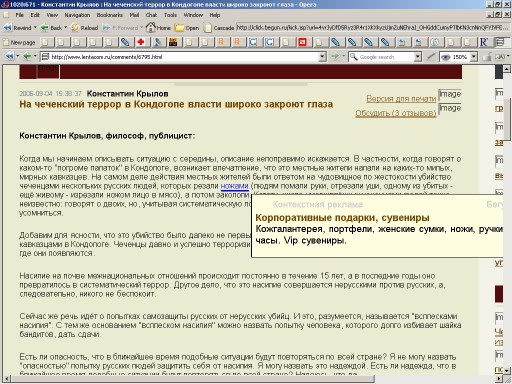This screenshot has height=384, width=512.
Task: Open the Window menu
Action: 193,15
